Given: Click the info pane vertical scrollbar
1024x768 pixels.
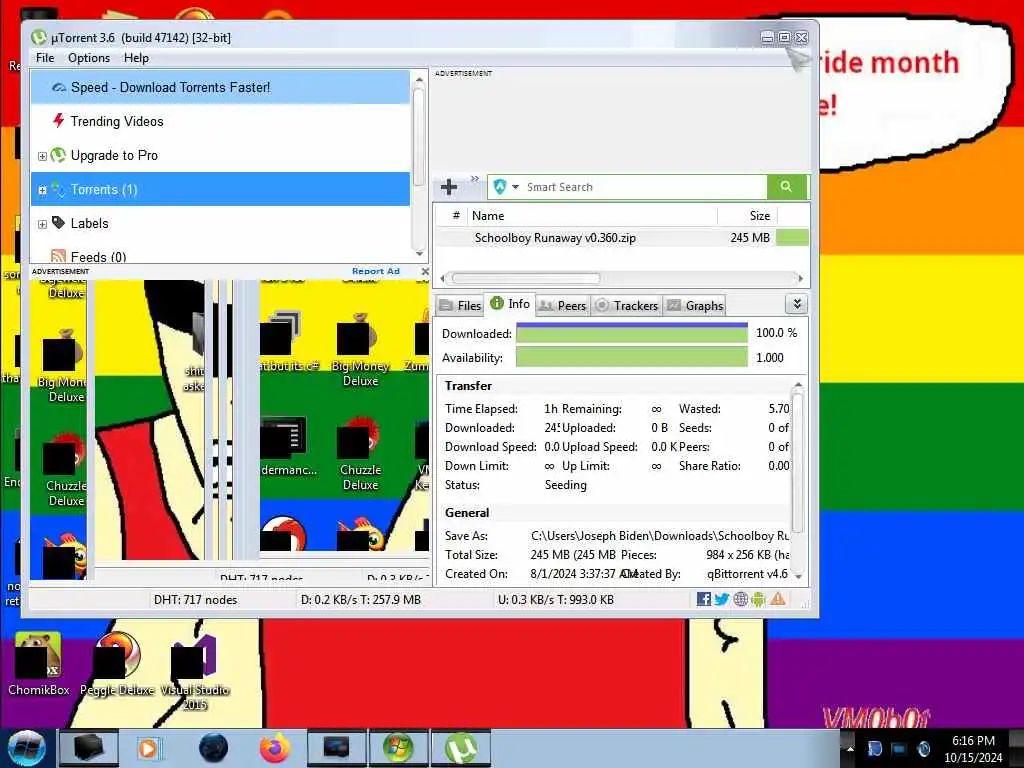Looking at the screenshot, I should click(x=797, y=460).
